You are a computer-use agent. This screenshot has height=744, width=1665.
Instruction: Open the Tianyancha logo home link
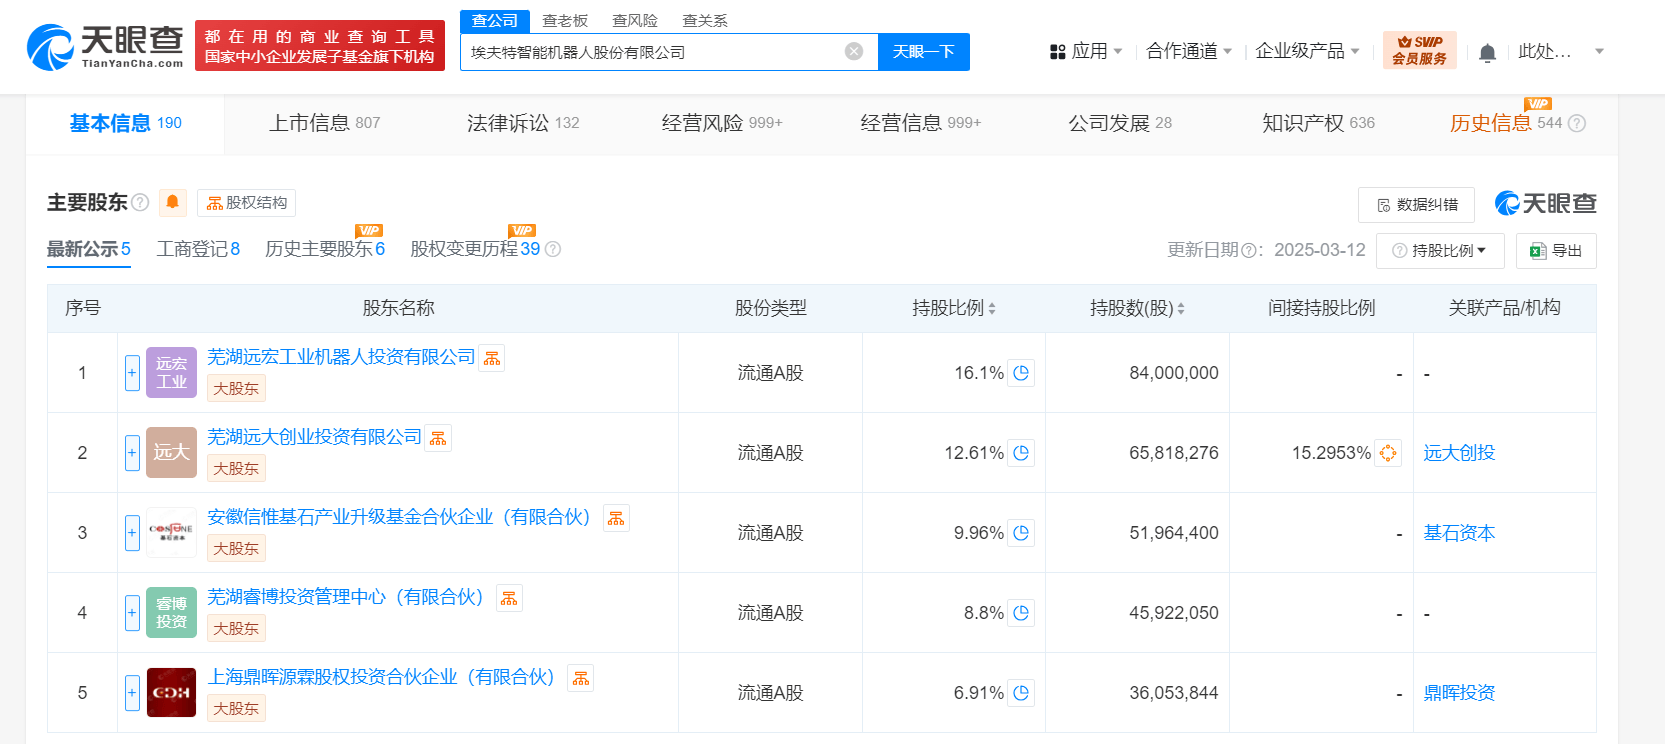click(x=105, y=46)
